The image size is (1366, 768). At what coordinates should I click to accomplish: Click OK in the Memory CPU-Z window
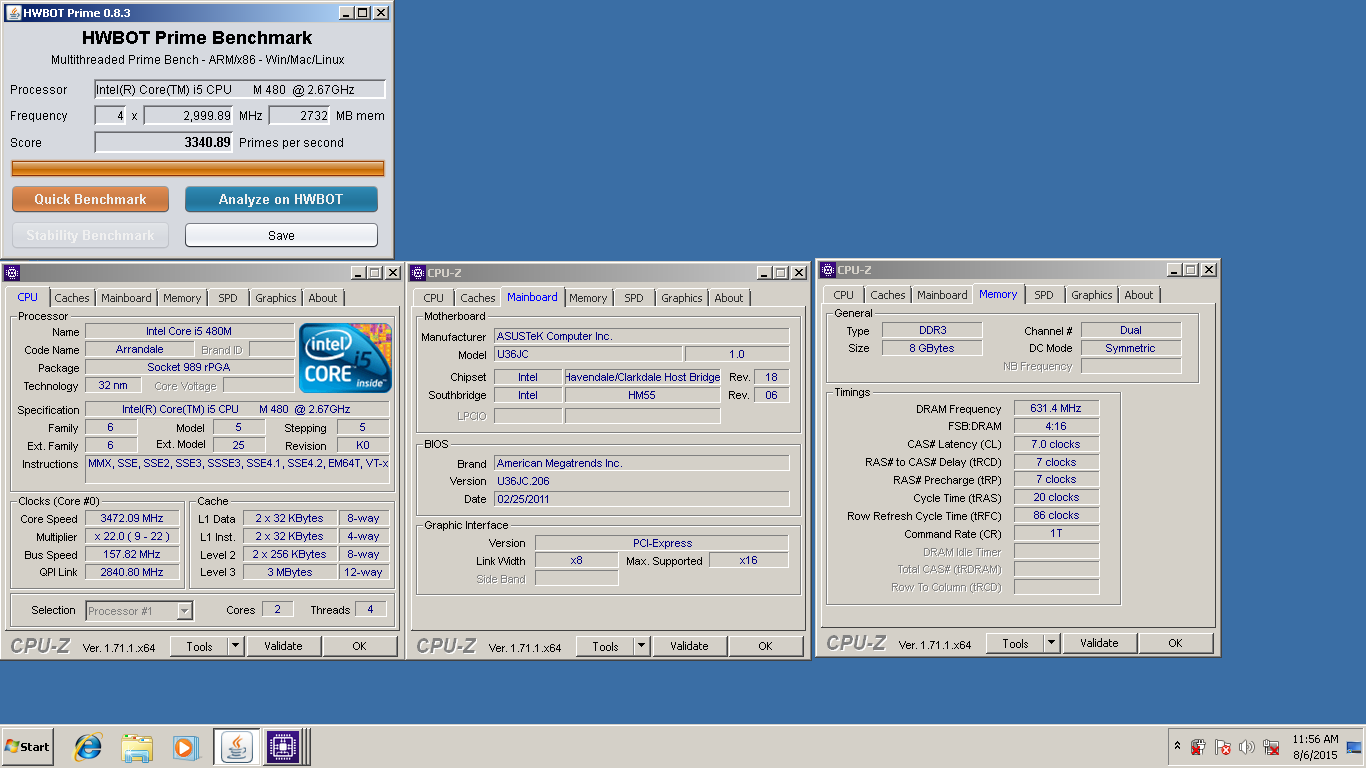click(x=1175, y=643)
